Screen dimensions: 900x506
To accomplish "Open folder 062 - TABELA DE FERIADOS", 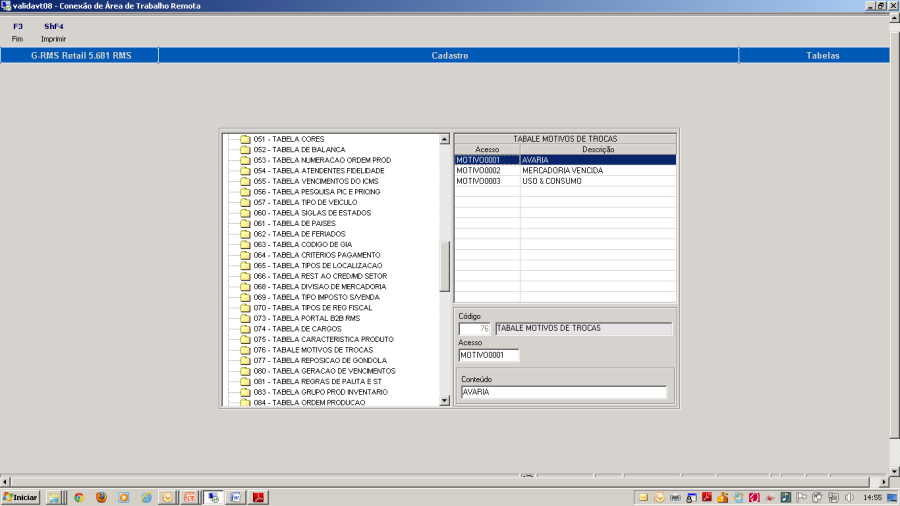I will pyautogui.click(x=293, y=234).
